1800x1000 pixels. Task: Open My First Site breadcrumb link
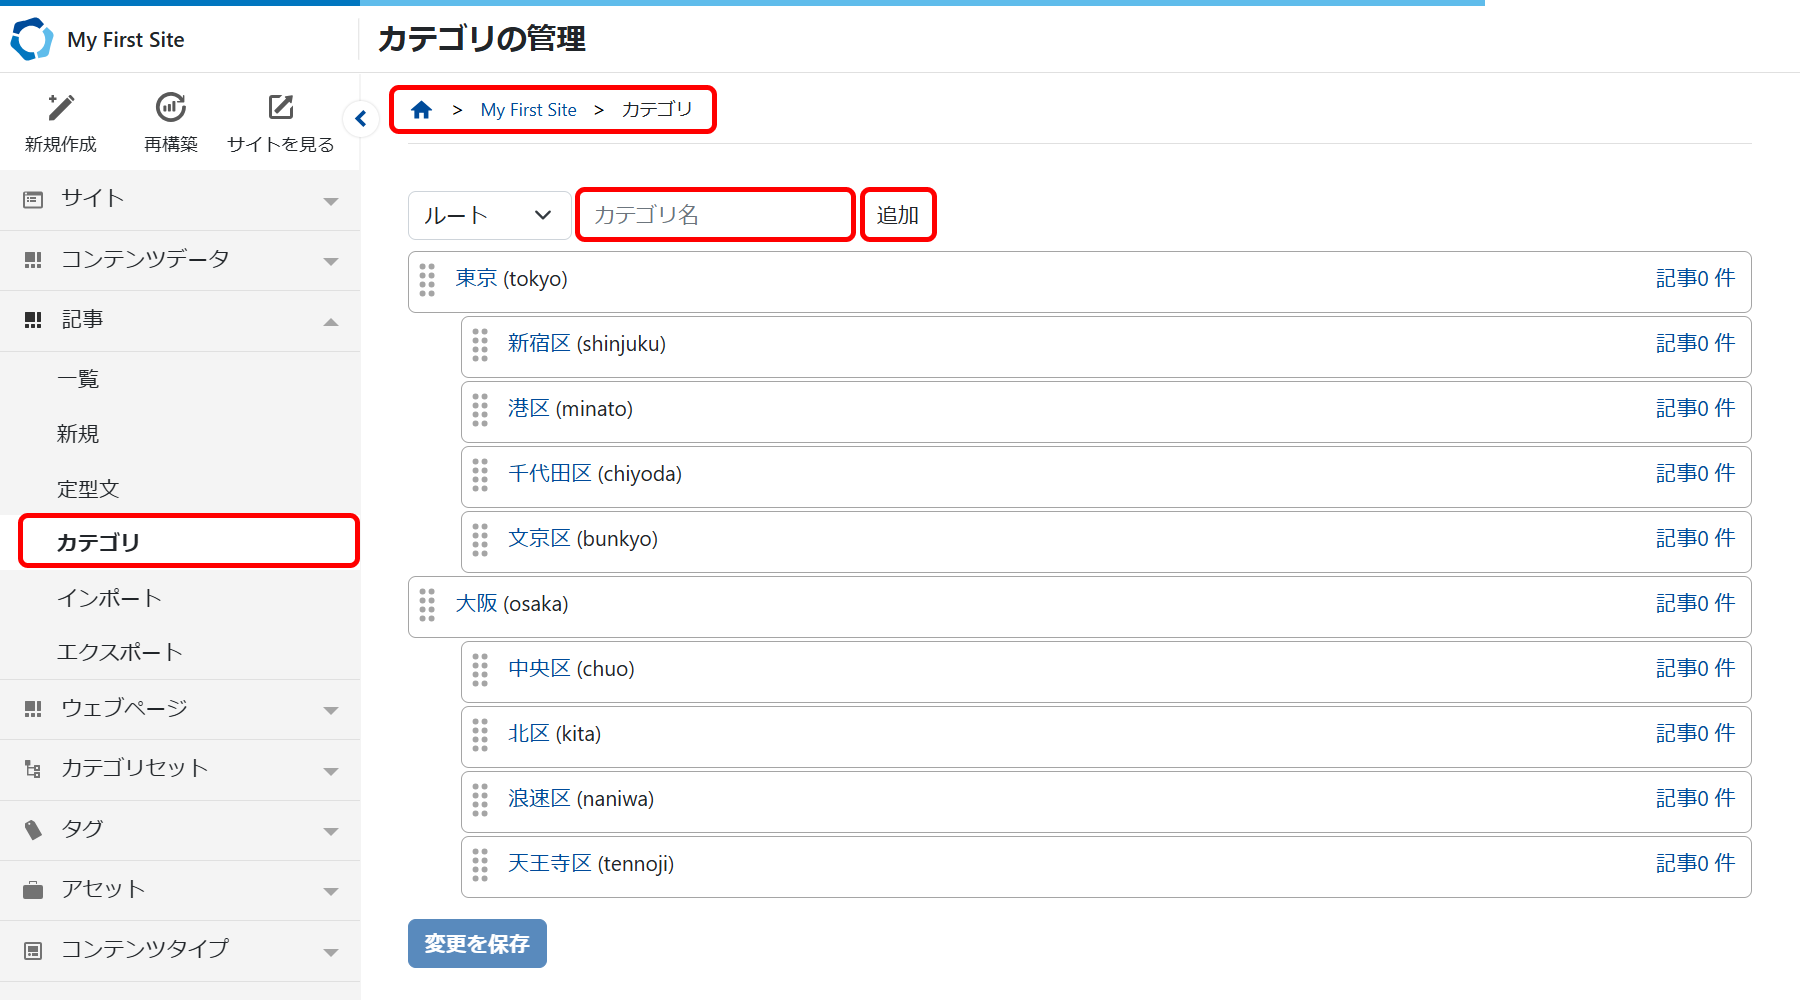(x=528, y=110)
